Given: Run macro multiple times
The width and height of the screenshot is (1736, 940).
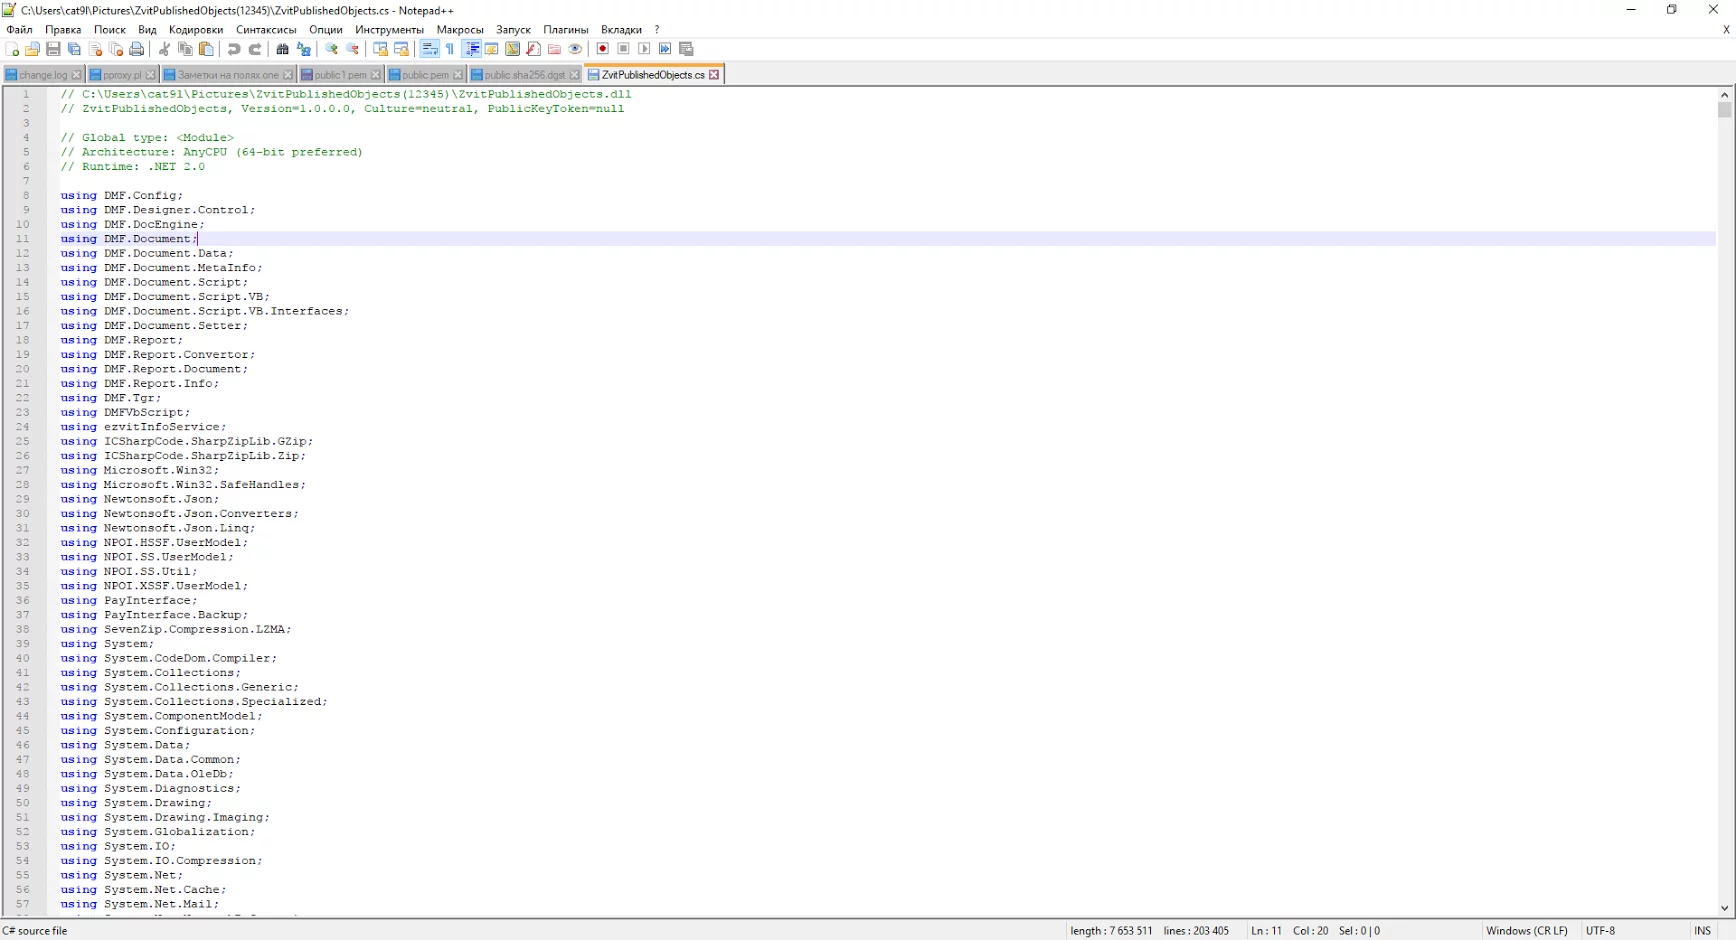Looking at the screenshot, I should 665,49.
